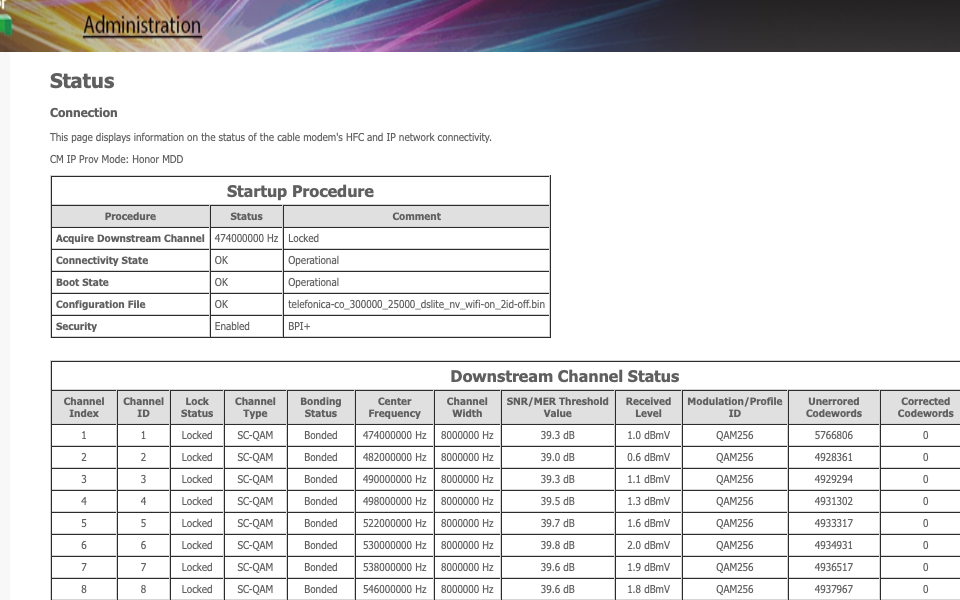
Task: Select the Status page heading
Action: pos(82,81)
